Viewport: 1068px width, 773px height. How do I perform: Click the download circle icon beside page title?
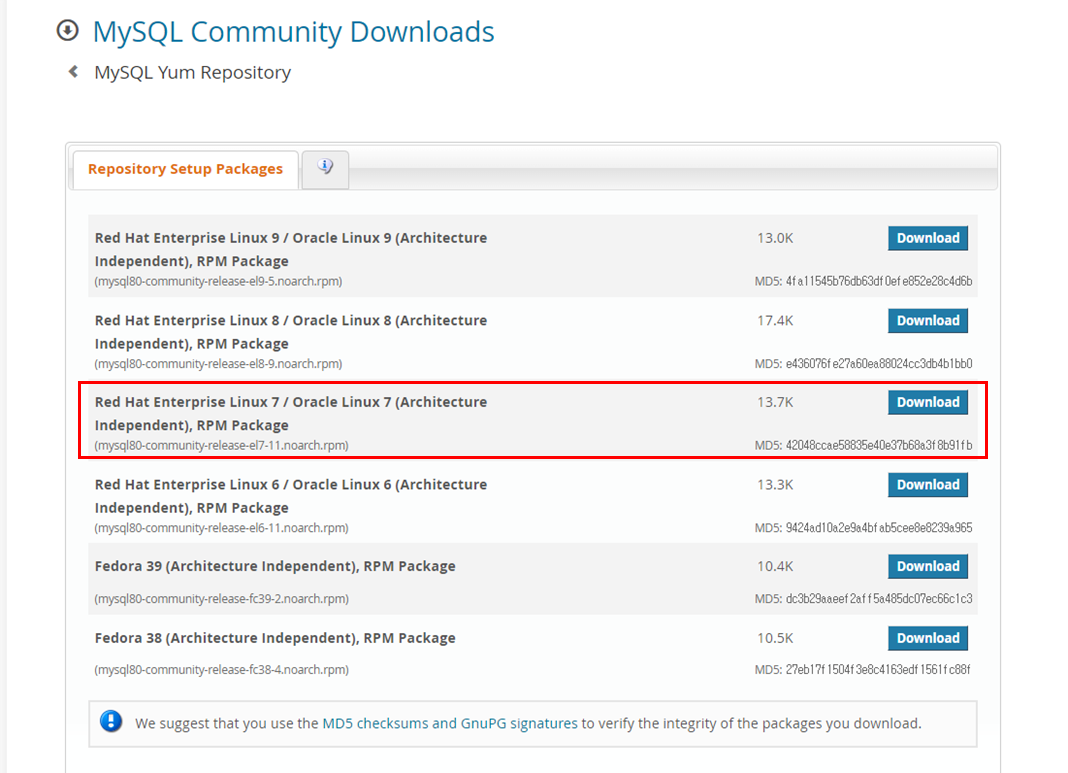coord(67,31)
